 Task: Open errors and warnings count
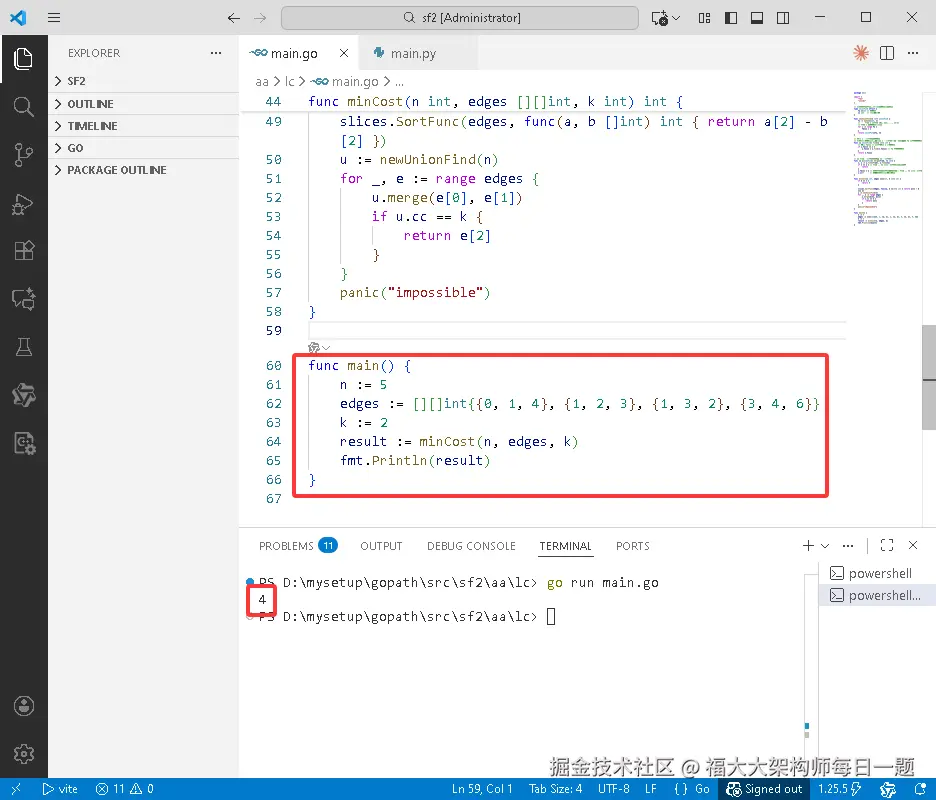(x=124, y=789)
